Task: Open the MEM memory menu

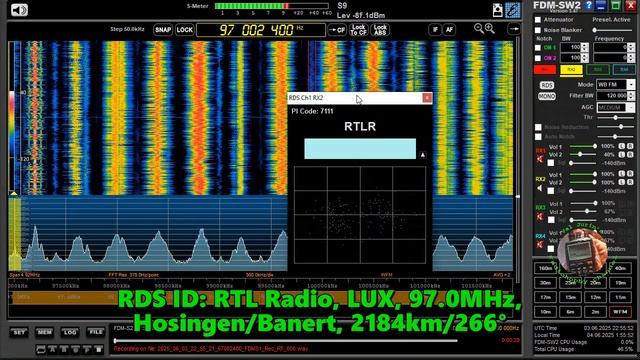Action: pyautogui.click(x=44, y=332)
